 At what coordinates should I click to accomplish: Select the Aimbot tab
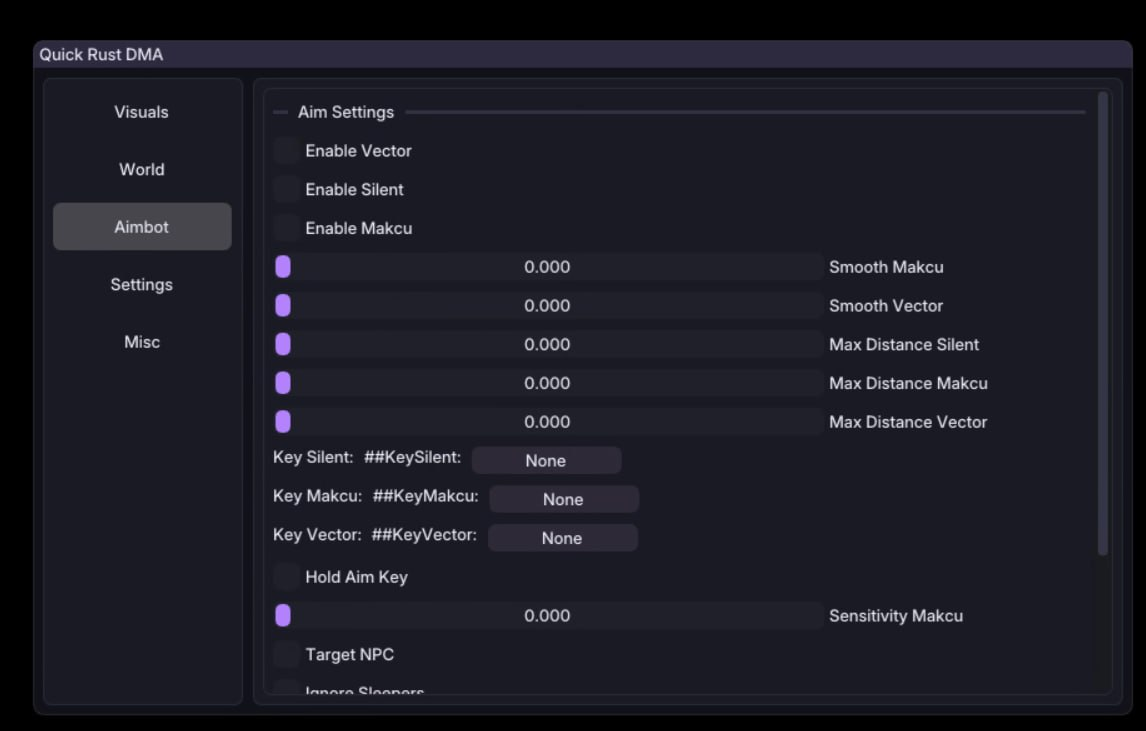[141, 226]
